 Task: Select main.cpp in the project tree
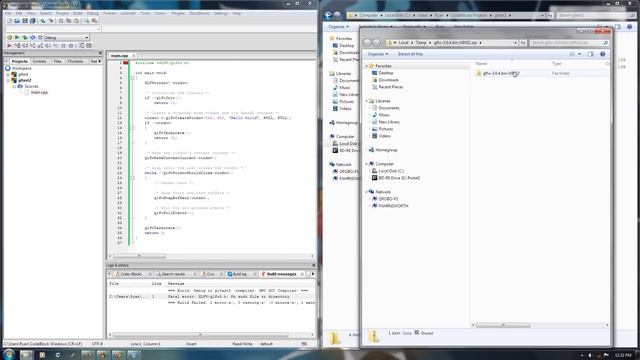(x=39, y=93)
